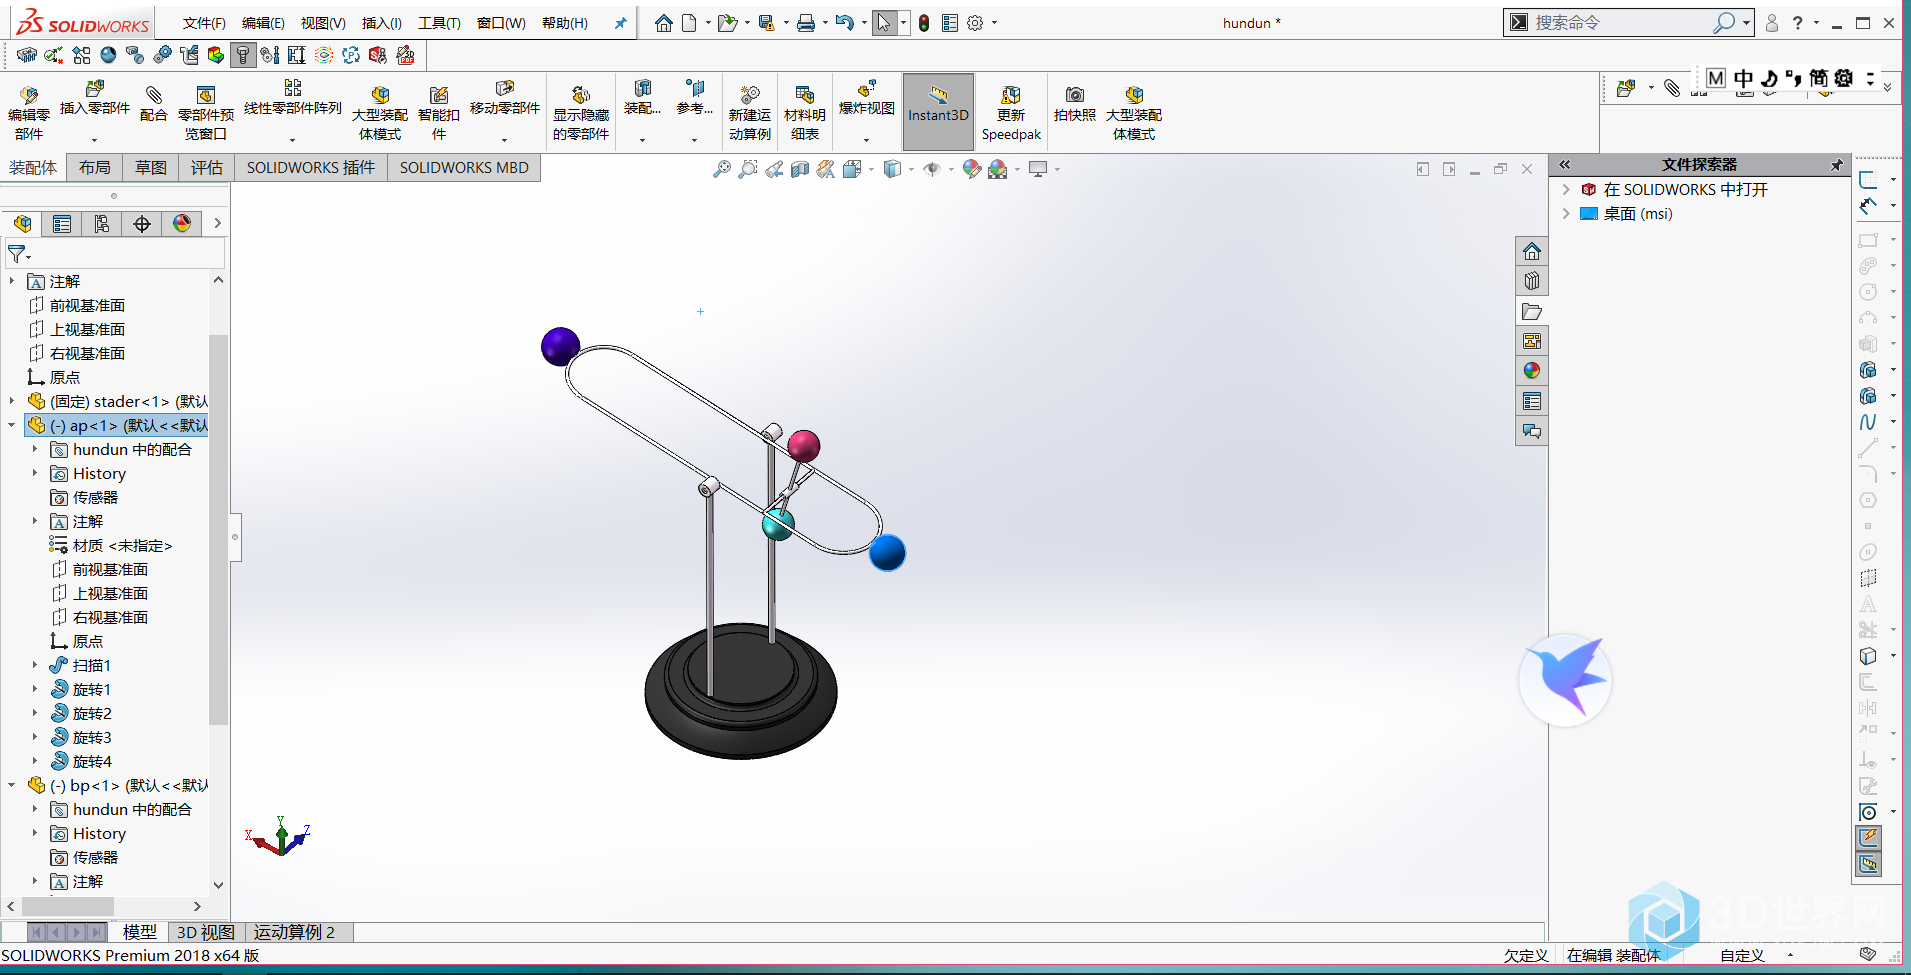
Task: Open the Home icon in title bar
Action: (x=664, y=23)
